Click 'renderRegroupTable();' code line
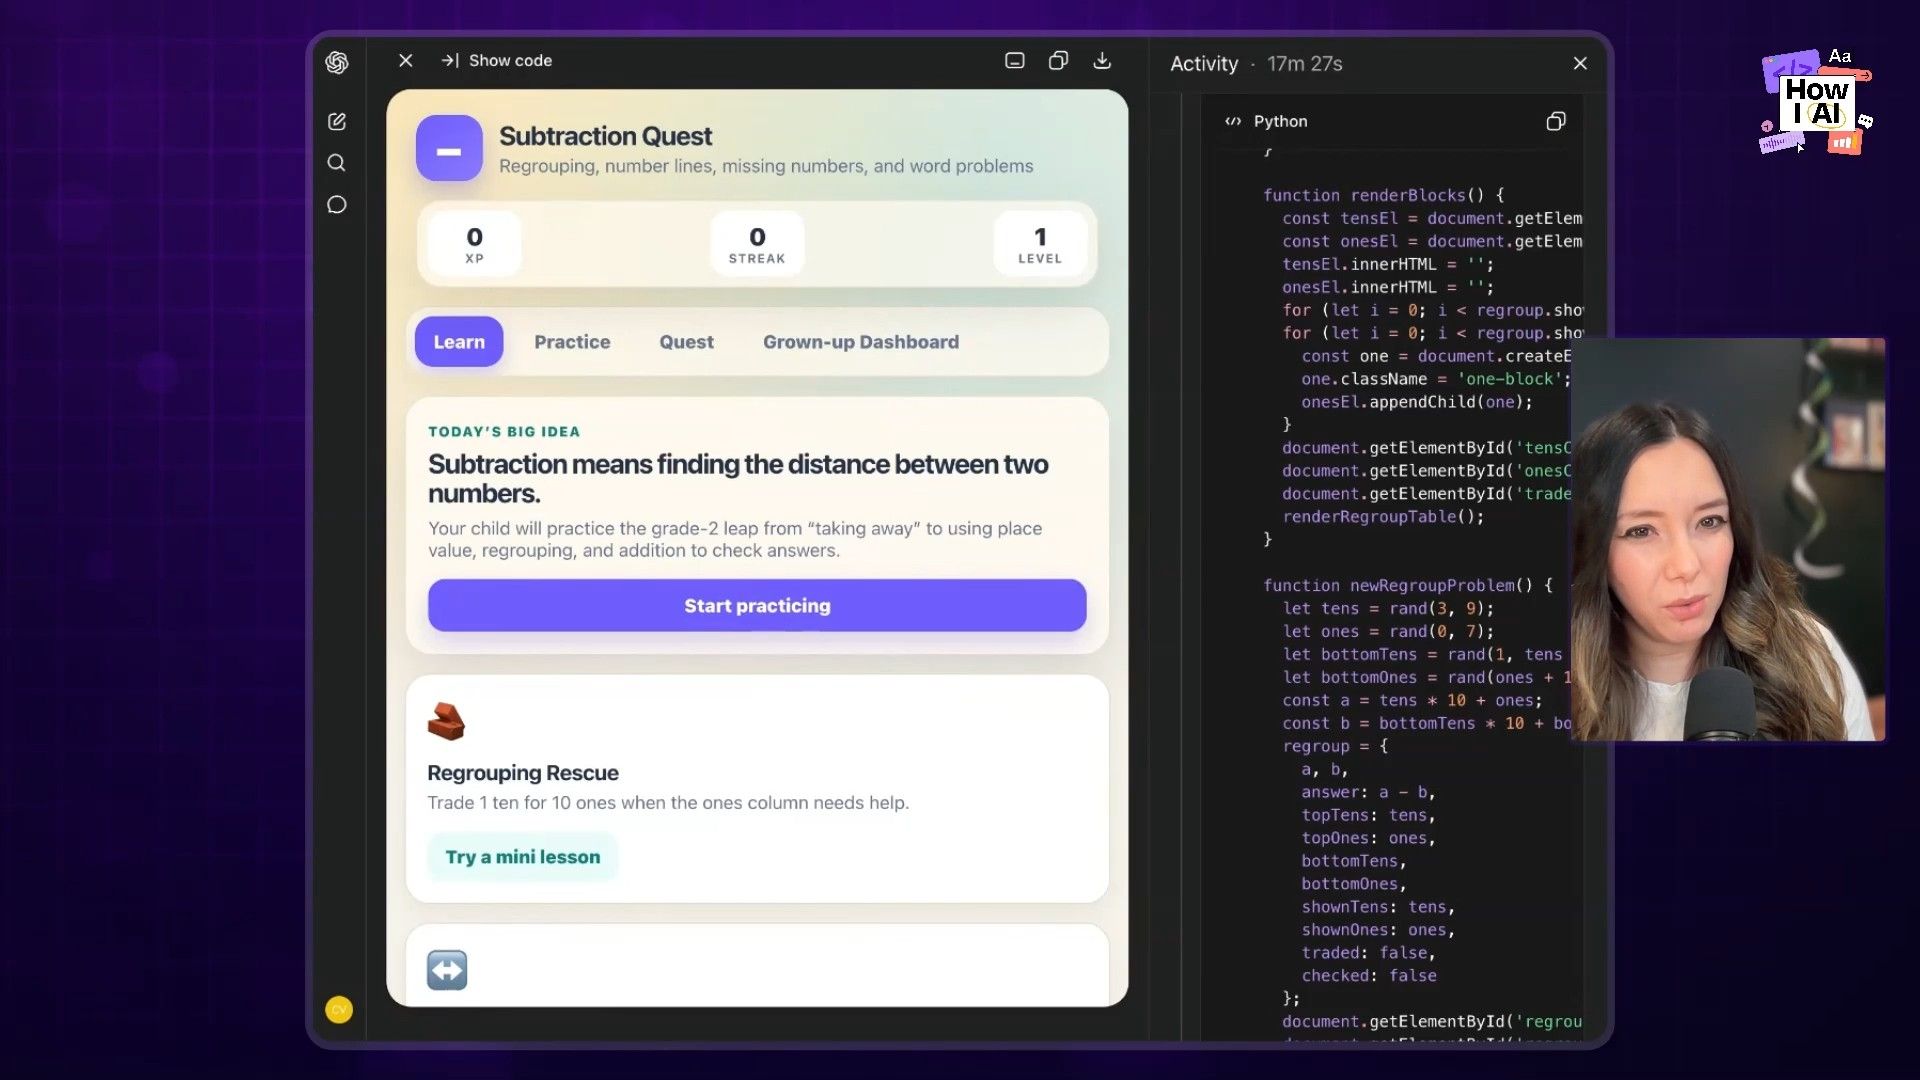Screen dimensions: 1920x1080 point(1383,517)
